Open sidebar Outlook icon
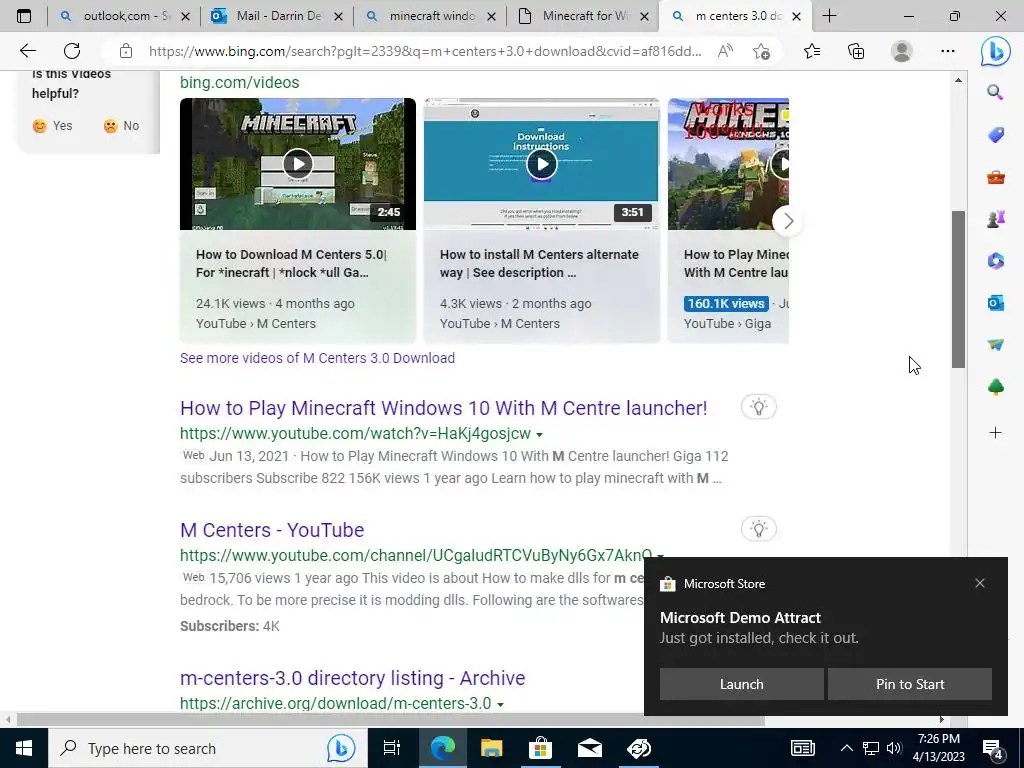This screenshot has width=1024, height=768. 995,303
